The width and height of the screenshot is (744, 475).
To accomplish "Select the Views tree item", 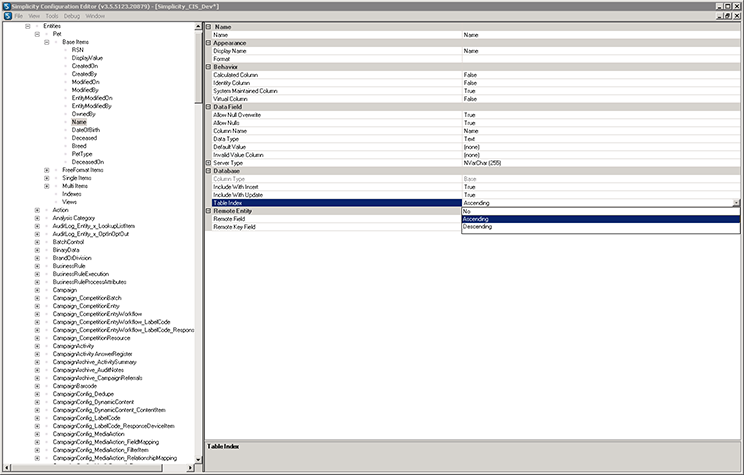I will [69, 202].
